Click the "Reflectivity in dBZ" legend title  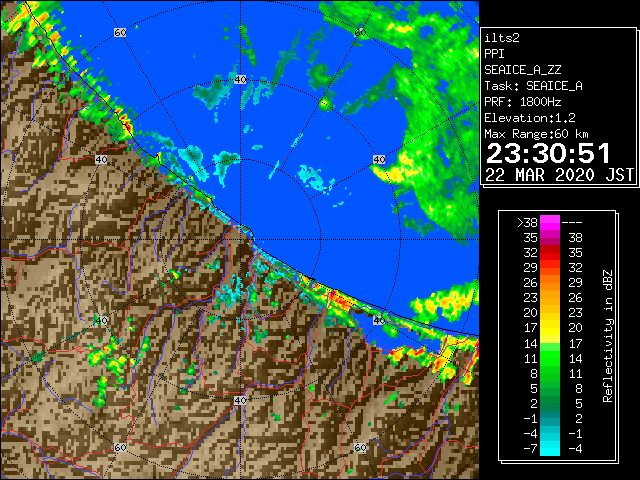tap(607, 336)
